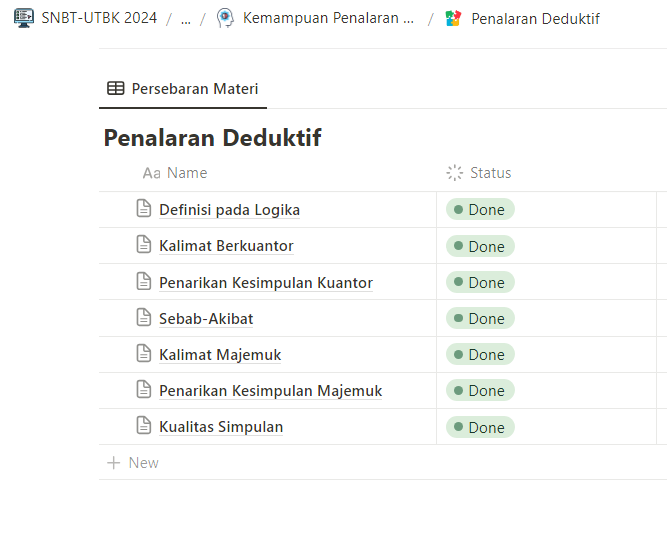The width and height of the screenshot is (667, 533).
Task: Click page icon of Kalimat Majemuk
Action: pos(144,353)
